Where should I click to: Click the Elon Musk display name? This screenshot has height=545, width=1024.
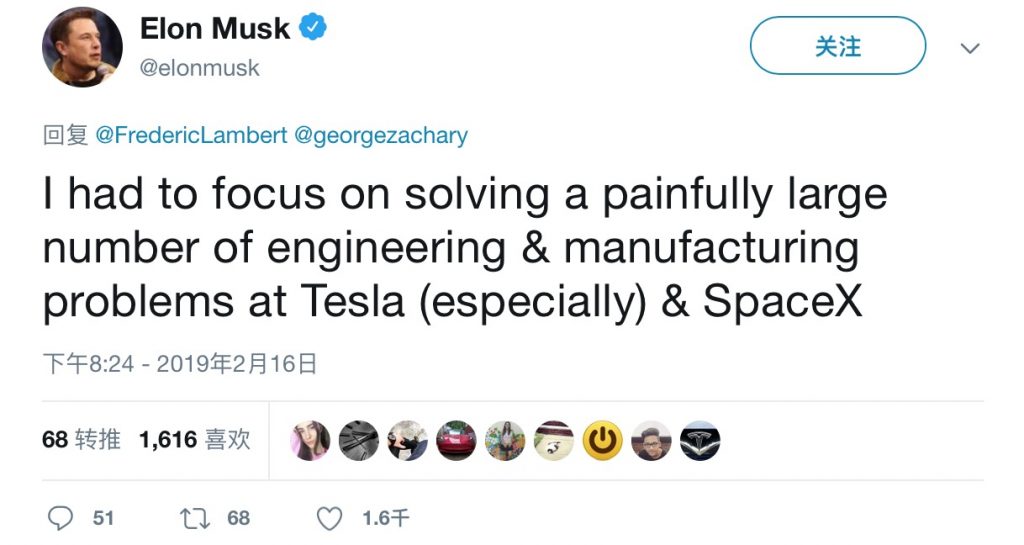(215, 29)
